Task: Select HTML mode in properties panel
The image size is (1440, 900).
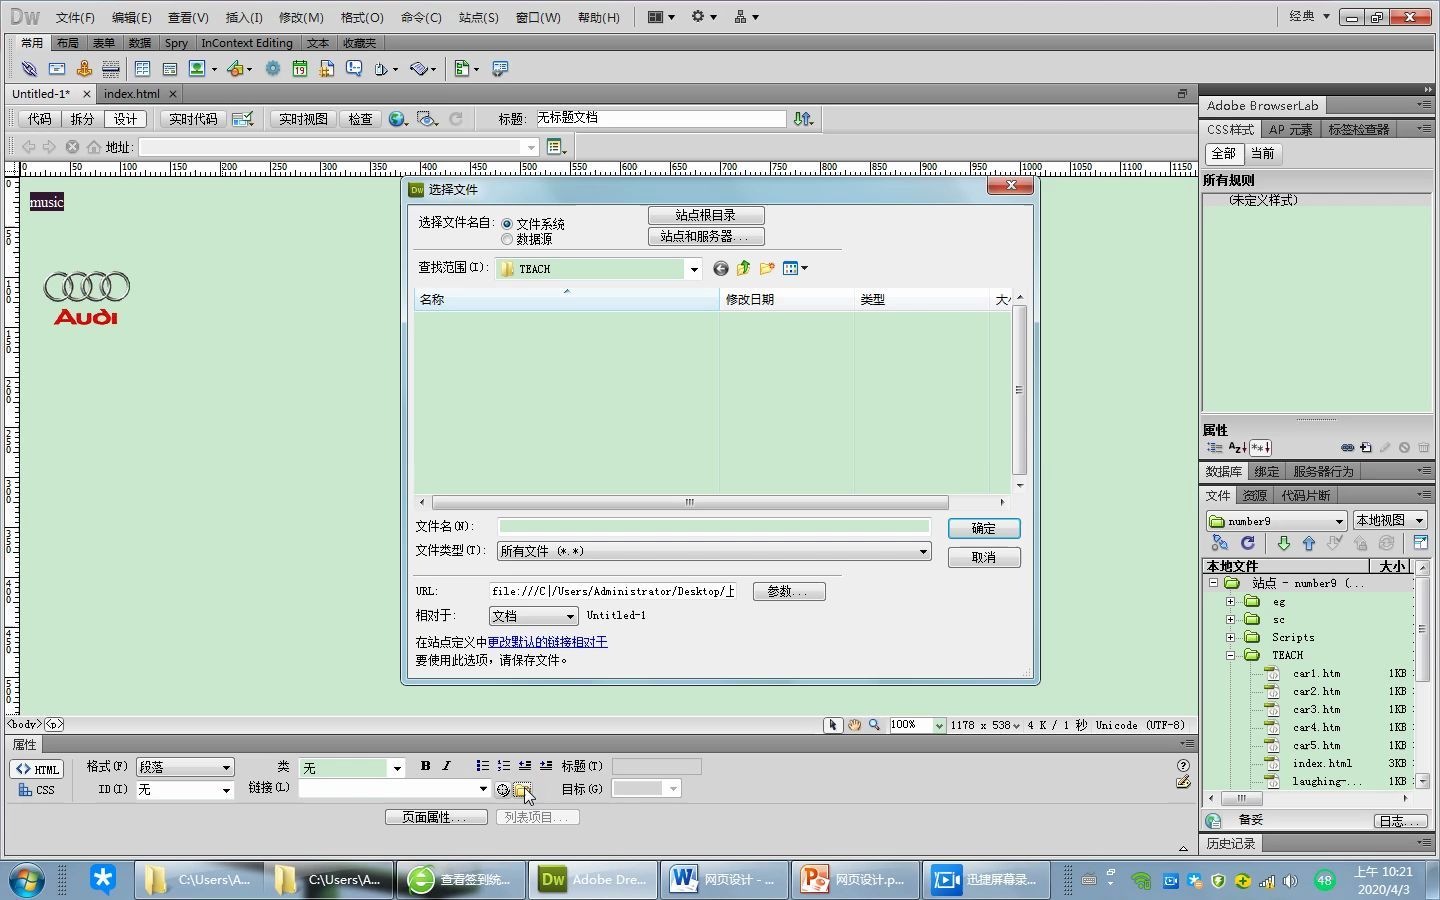Action: [37, 769]
